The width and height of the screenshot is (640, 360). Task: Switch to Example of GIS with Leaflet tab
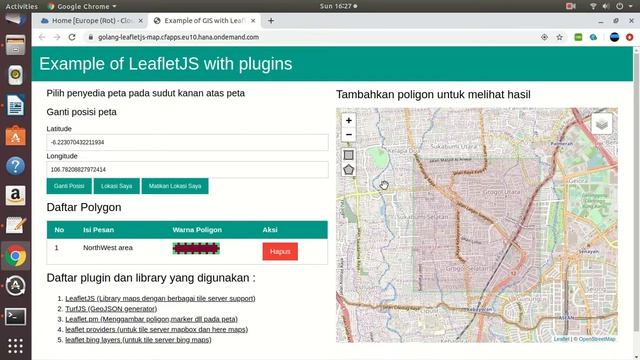tap(204, 20)
